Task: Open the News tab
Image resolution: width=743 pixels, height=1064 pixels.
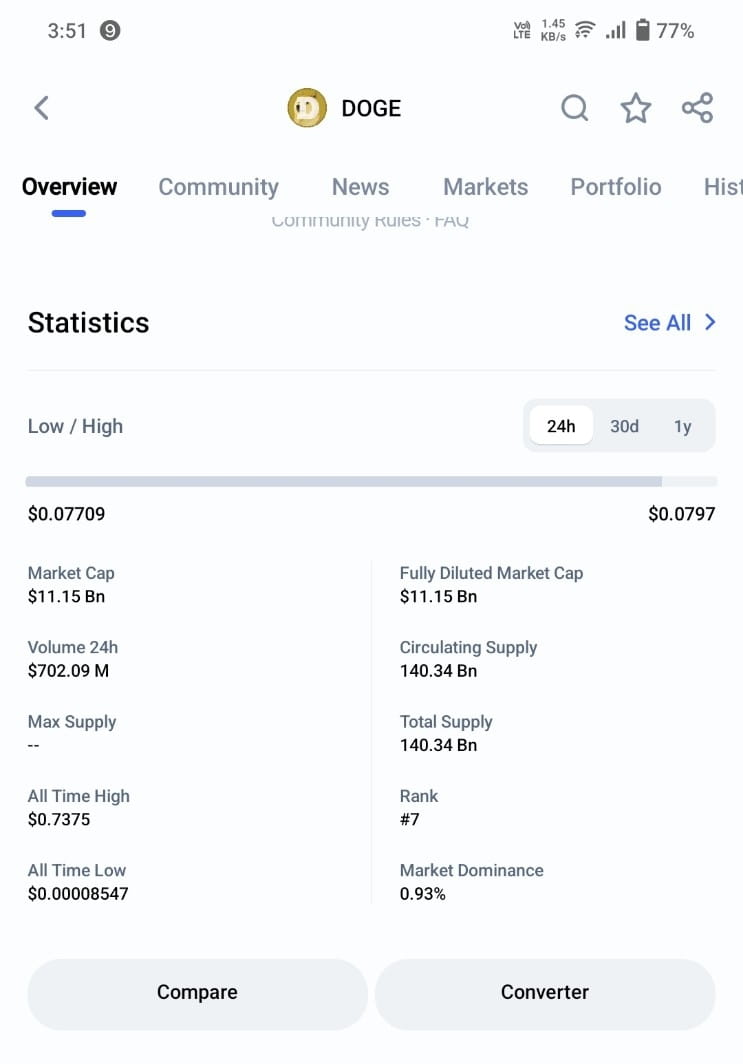Action: pos(360,187)
